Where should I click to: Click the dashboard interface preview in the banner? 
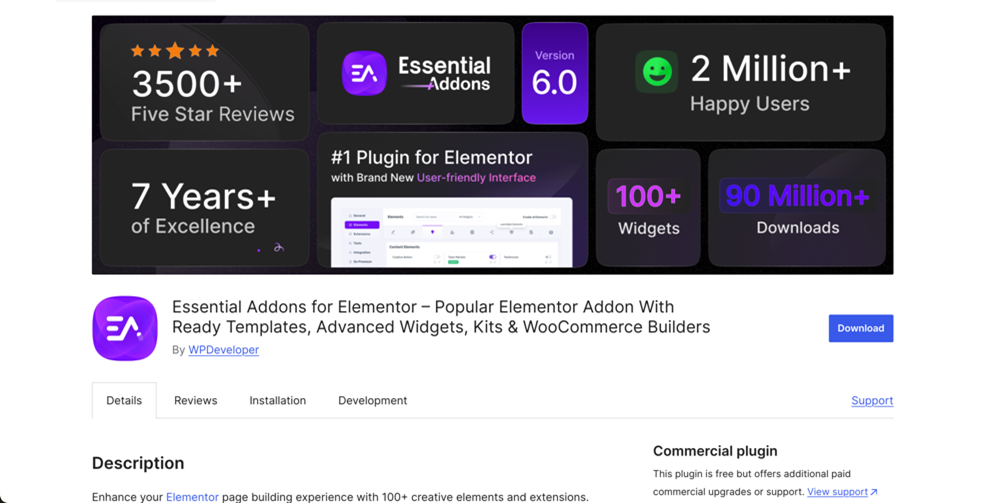click(x=451, y=232)
